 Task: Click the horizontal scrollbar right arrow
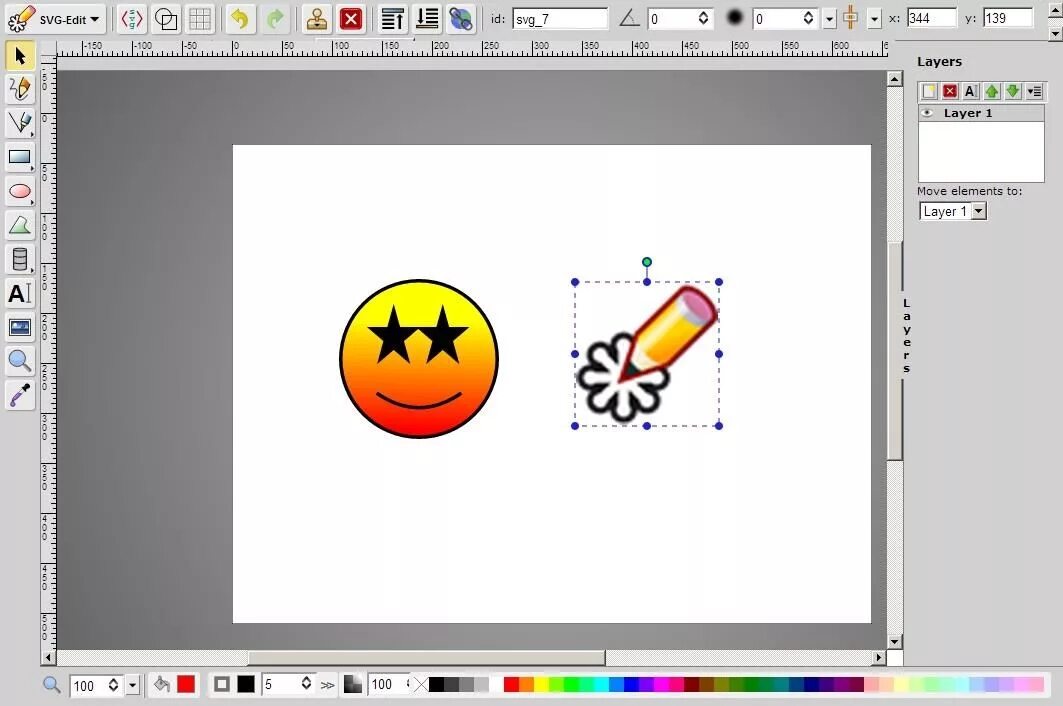coord(879,657)
